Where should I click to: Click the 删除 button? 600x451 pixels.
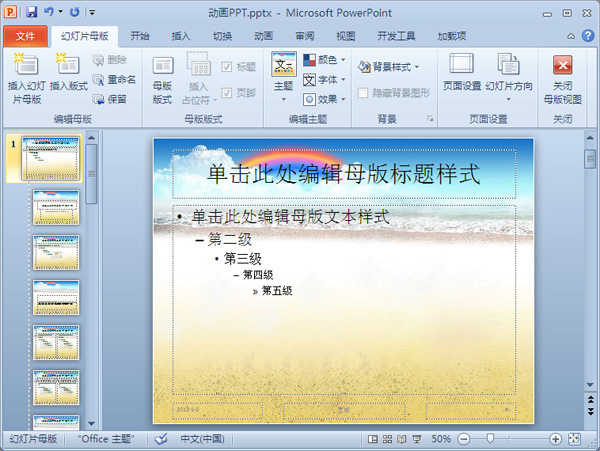pos(109,60)
